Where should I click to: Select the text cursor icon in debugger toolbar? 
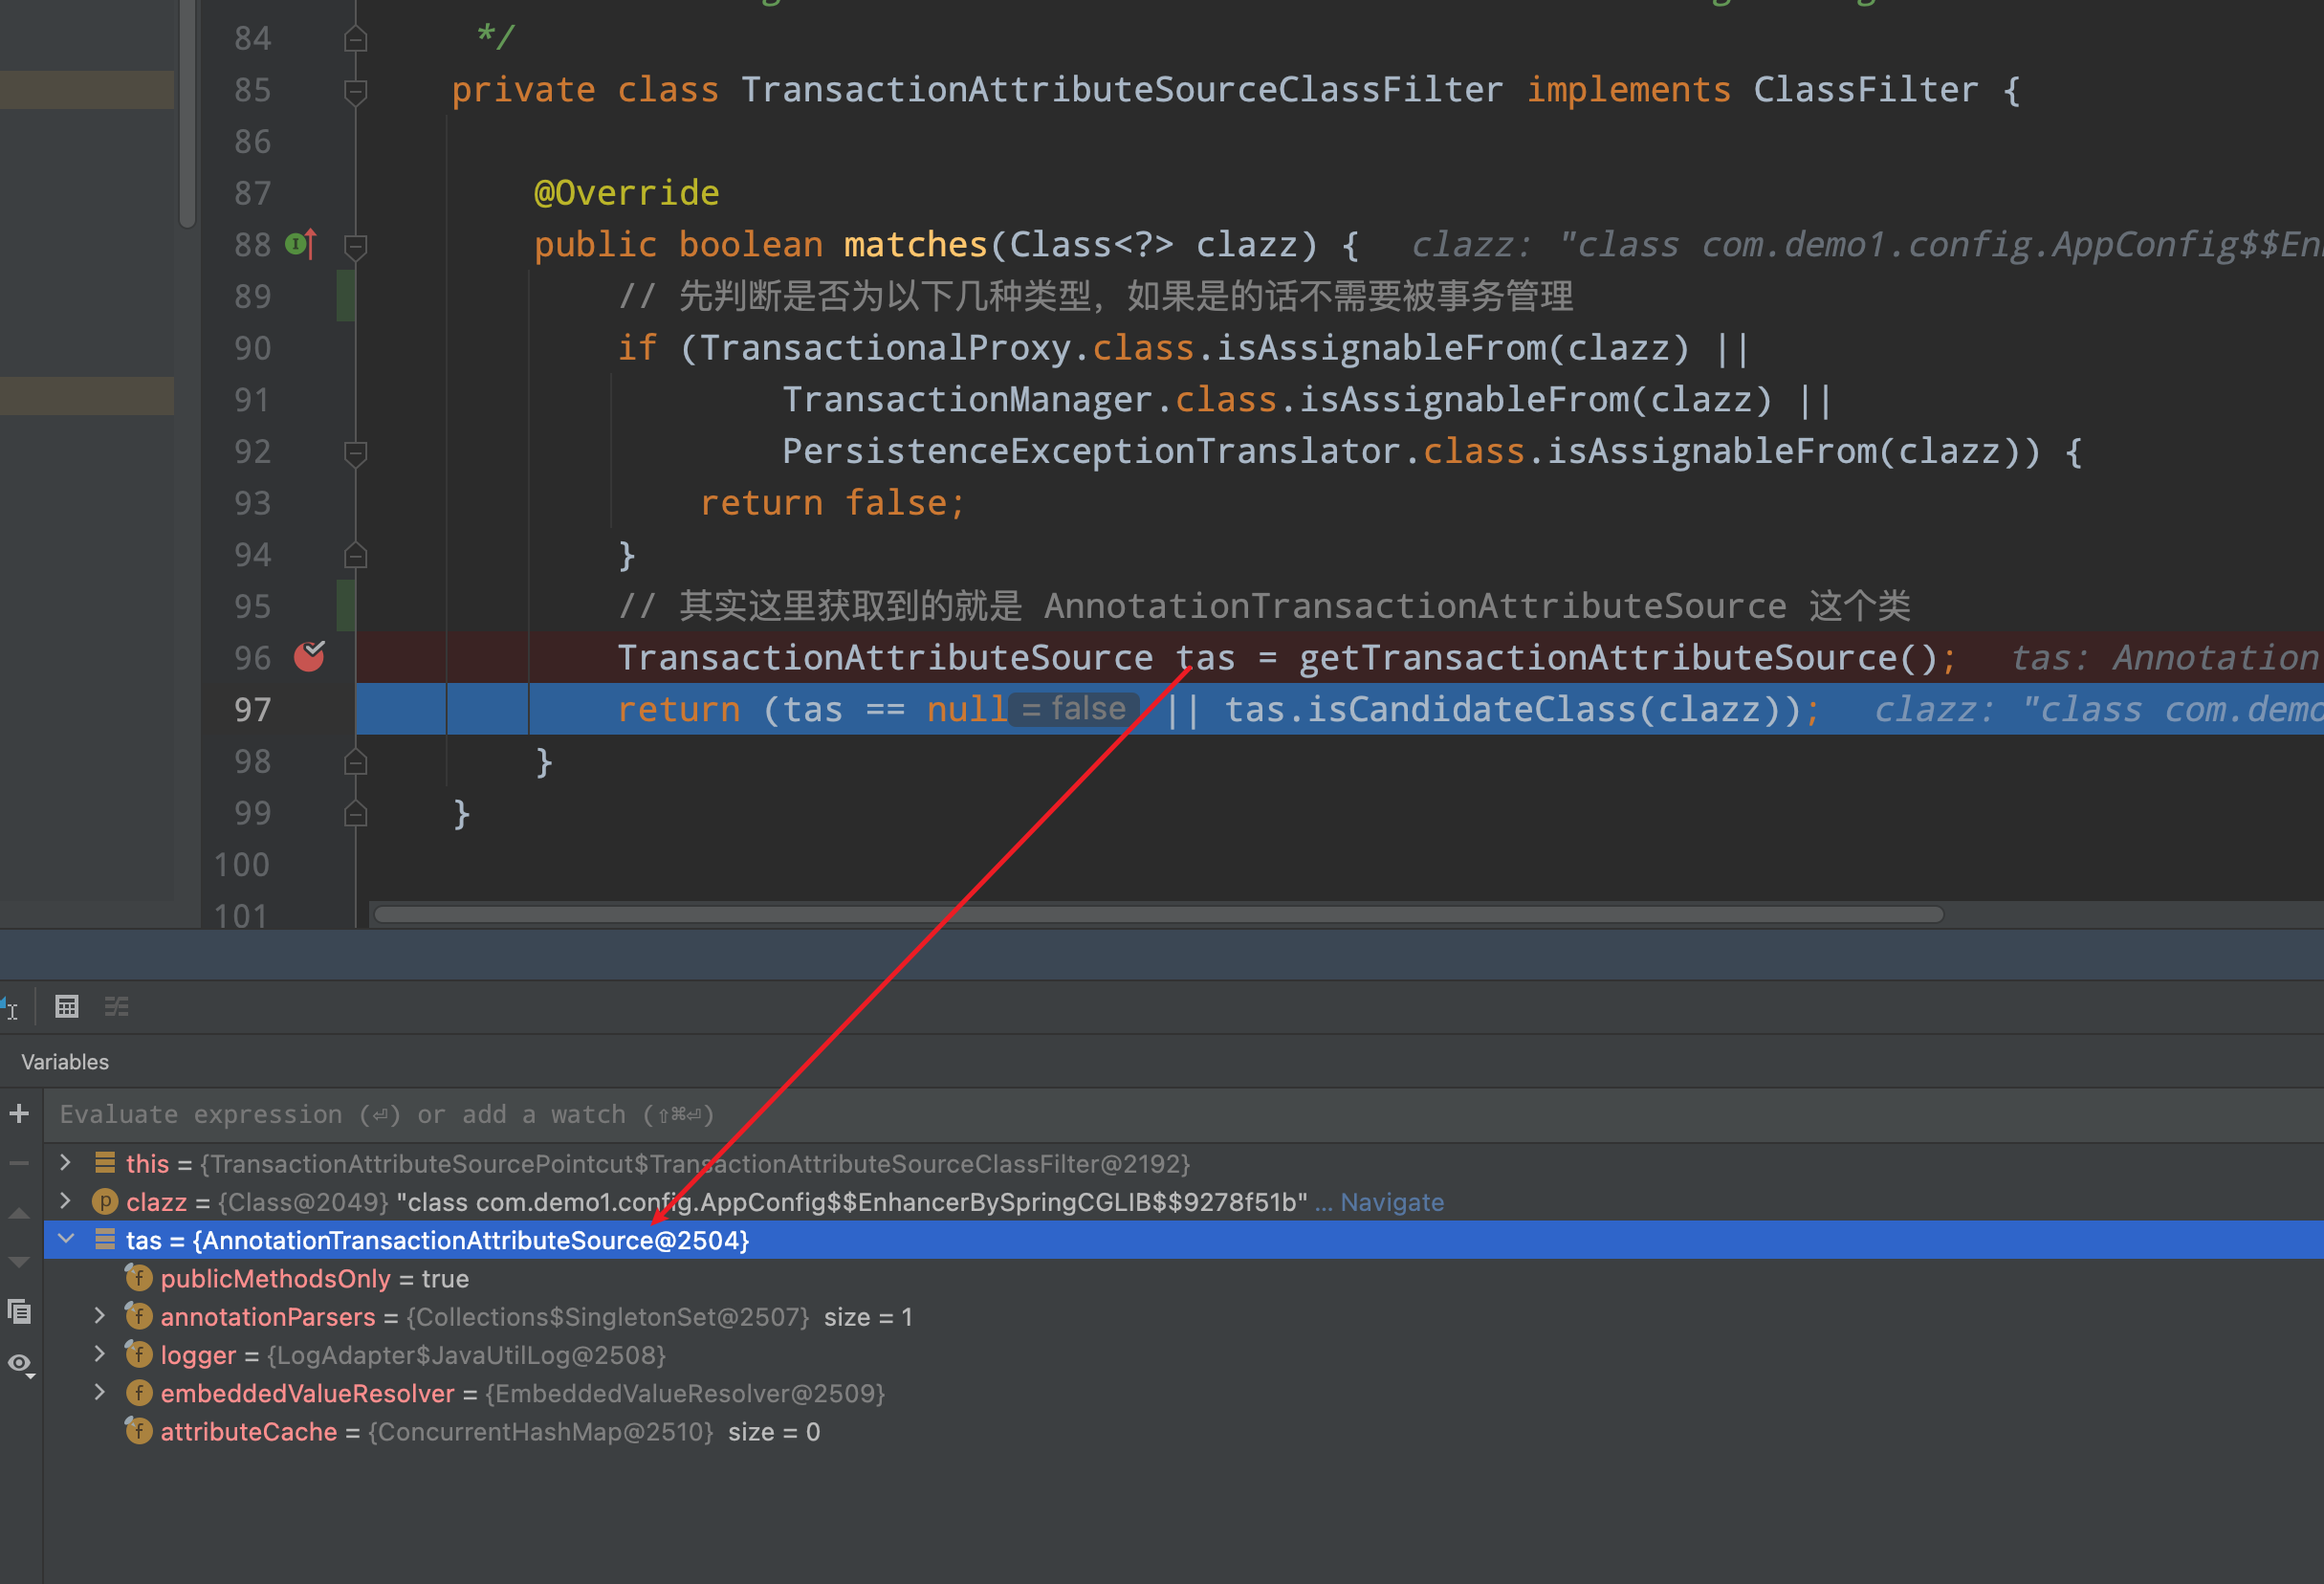click(x=12, y=1007)
